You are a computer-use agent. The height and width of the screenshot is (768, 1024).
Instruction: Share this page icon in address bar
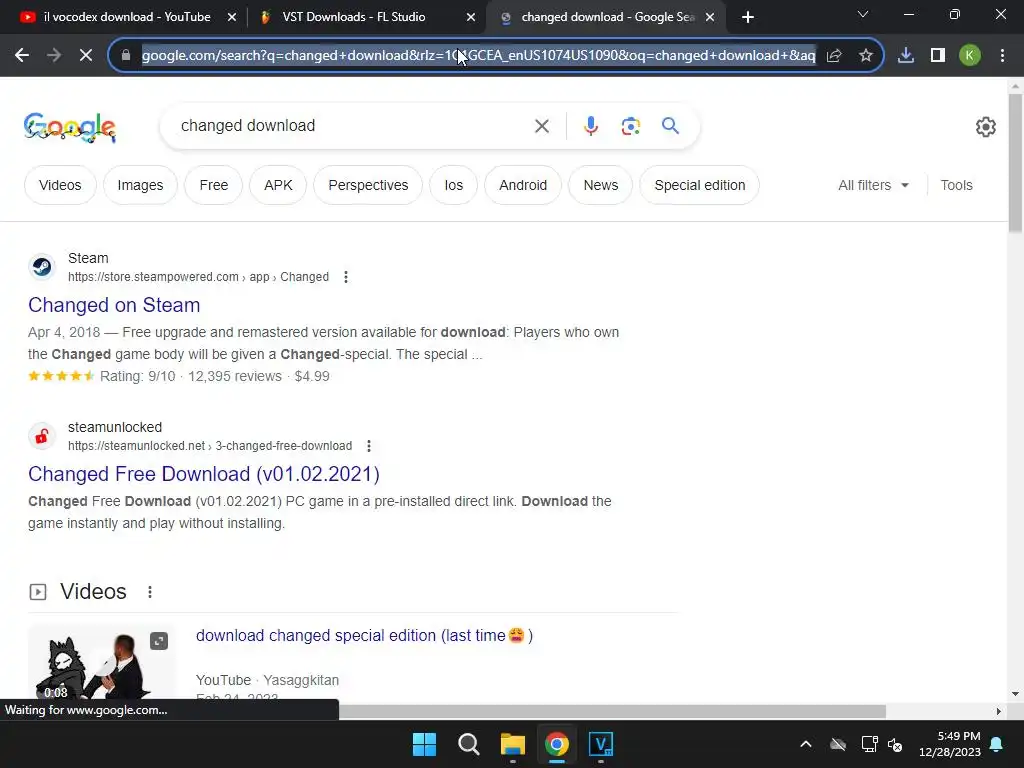point(834,56)
